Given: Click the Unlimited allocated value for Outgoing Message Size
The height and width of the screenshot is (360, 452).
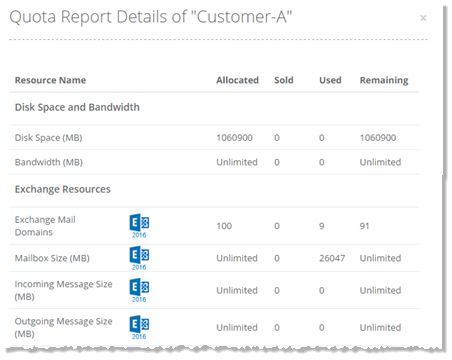Looking at the screenshot, I should [x=237, y=327].
